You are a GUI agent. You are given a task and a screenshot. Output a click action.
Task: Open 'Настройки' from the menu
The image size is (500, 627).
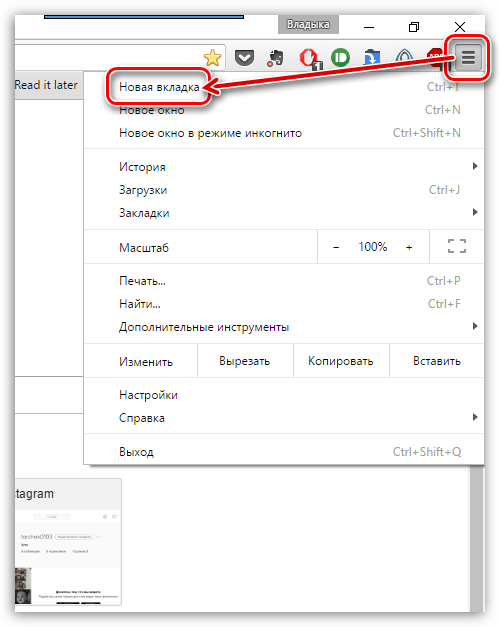[284, 395]
